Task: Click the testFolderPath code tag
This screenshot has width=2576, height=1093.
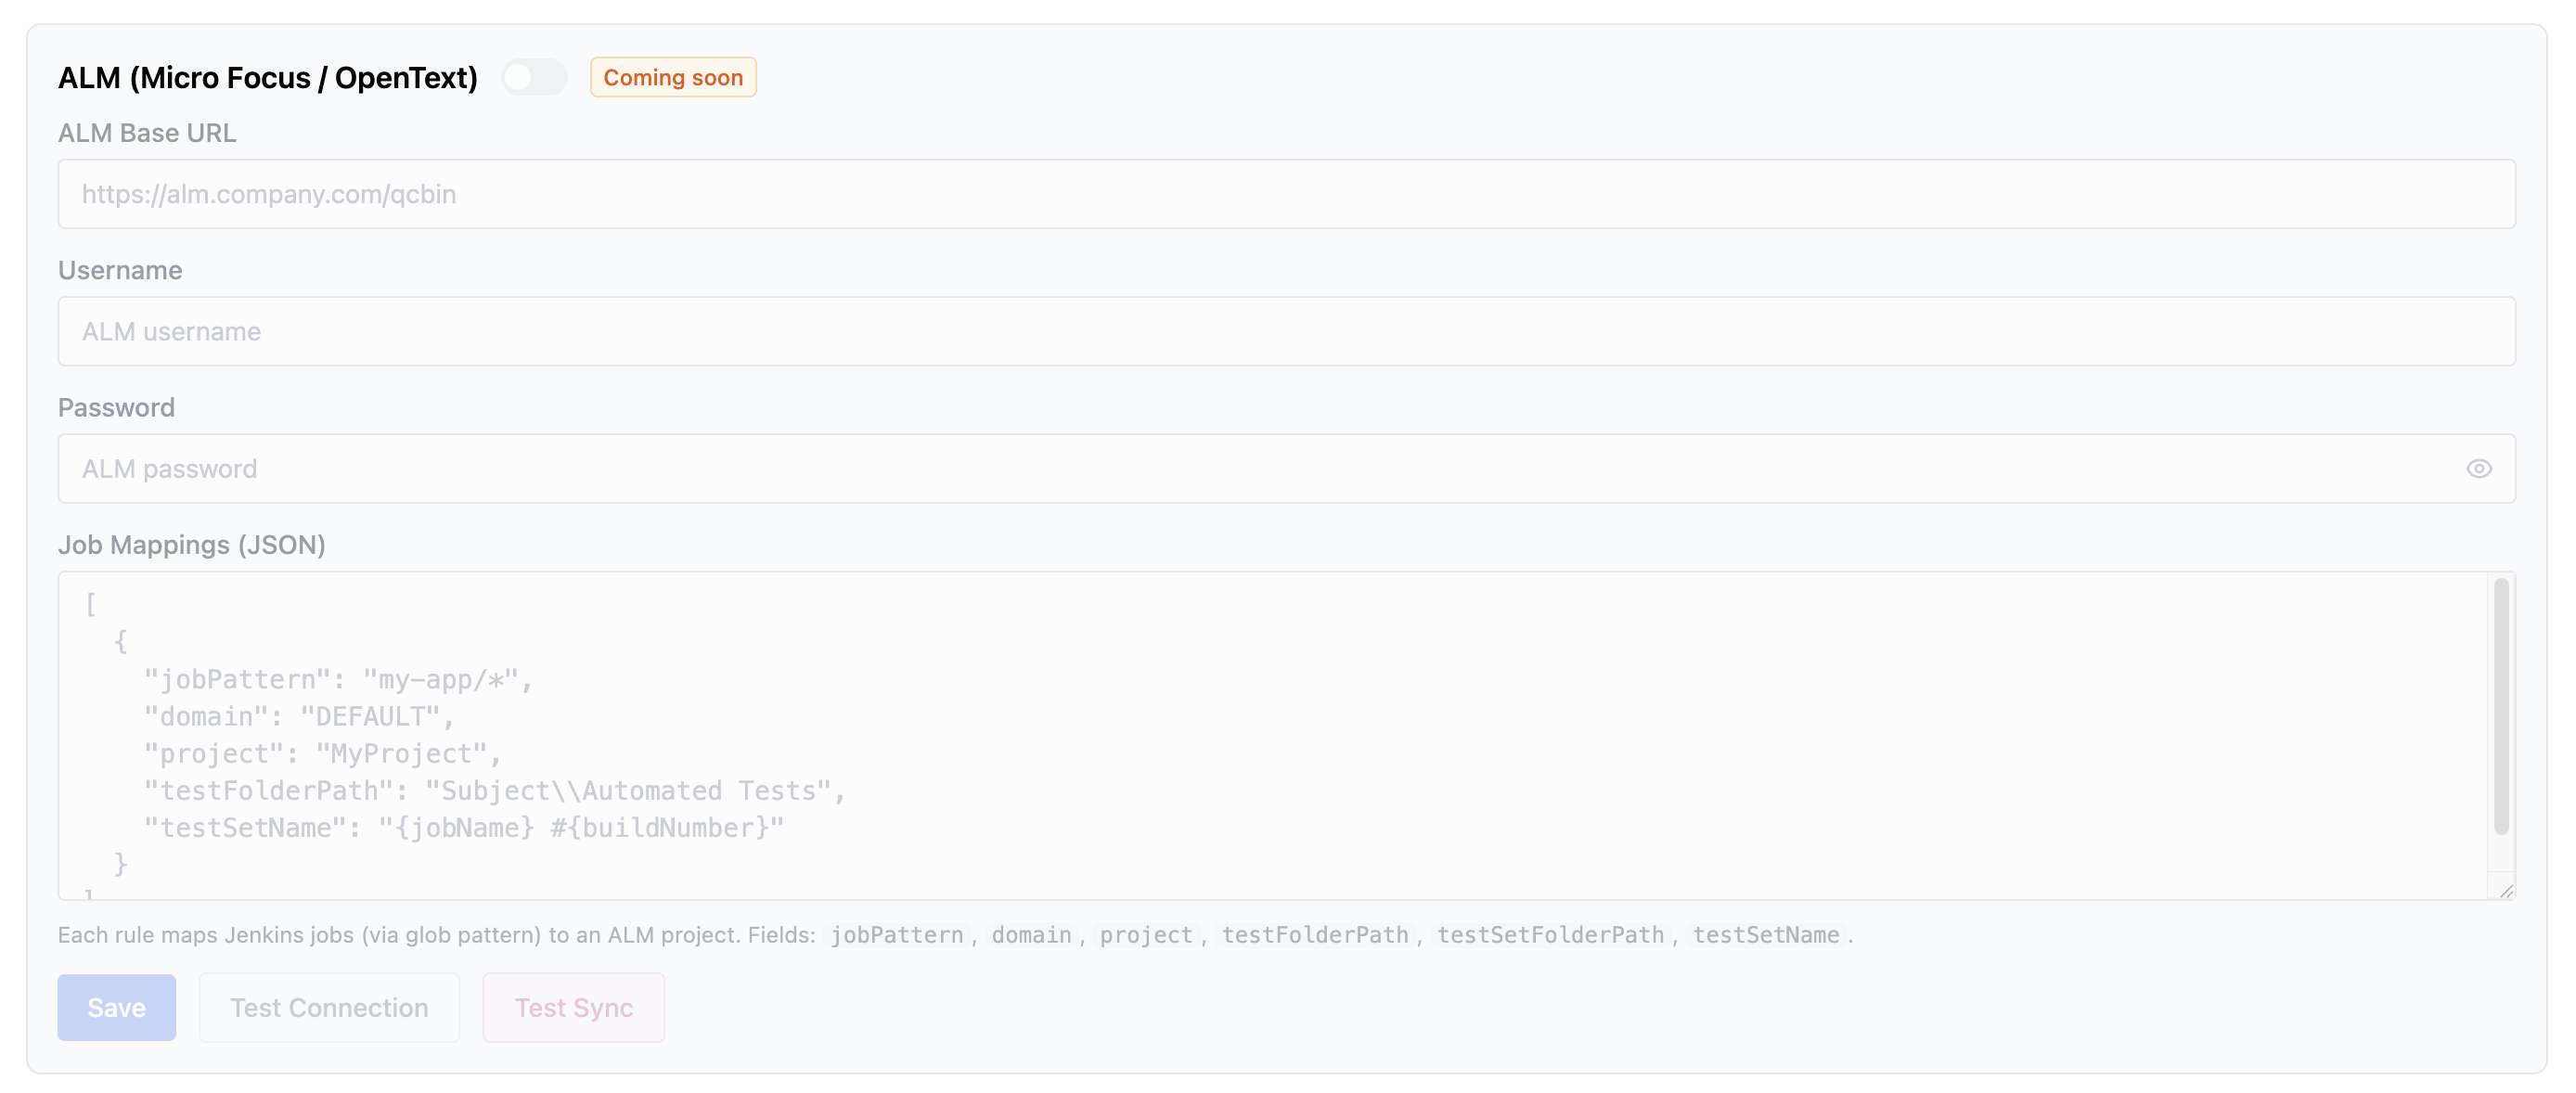Action: tap(1314, 934)
